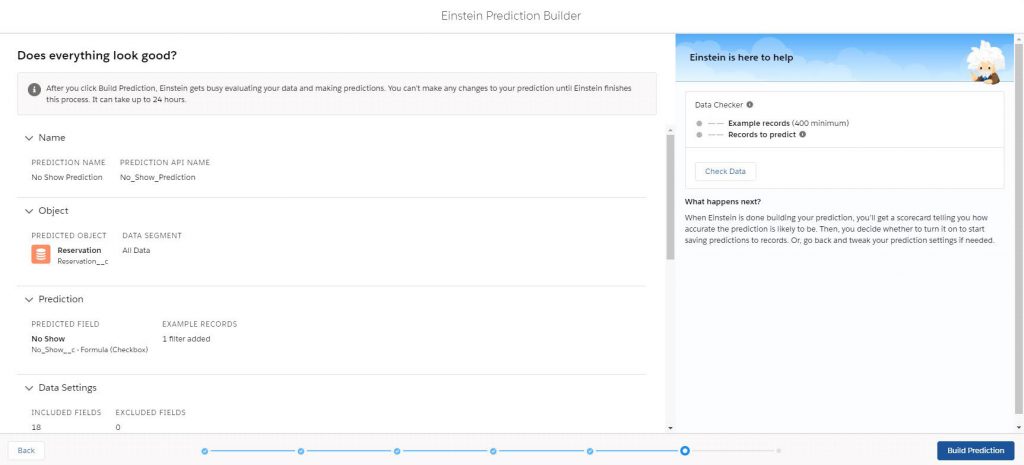Viewport: 1024px width, 465px height.
Task: Collapse the Prediction section
Action: point(28,299)
